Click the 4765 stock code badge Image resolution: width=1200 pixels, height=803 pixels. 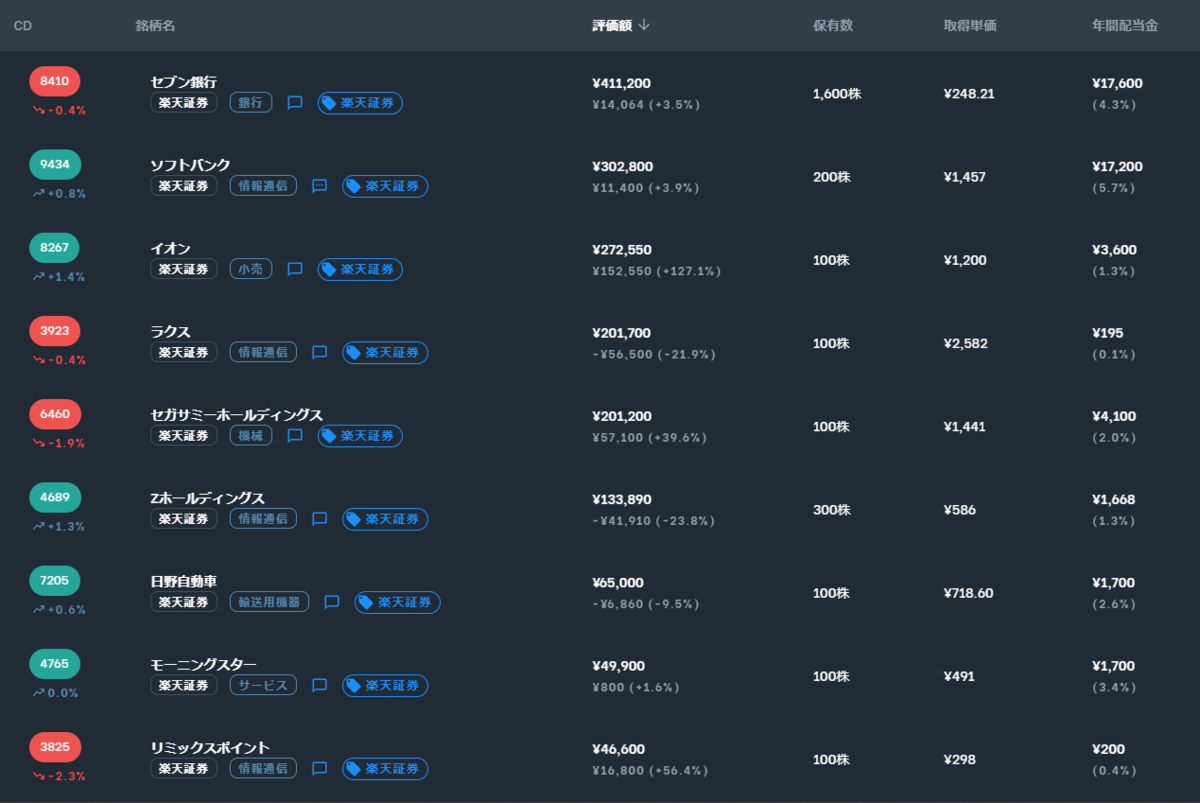[x=55, y=664]
